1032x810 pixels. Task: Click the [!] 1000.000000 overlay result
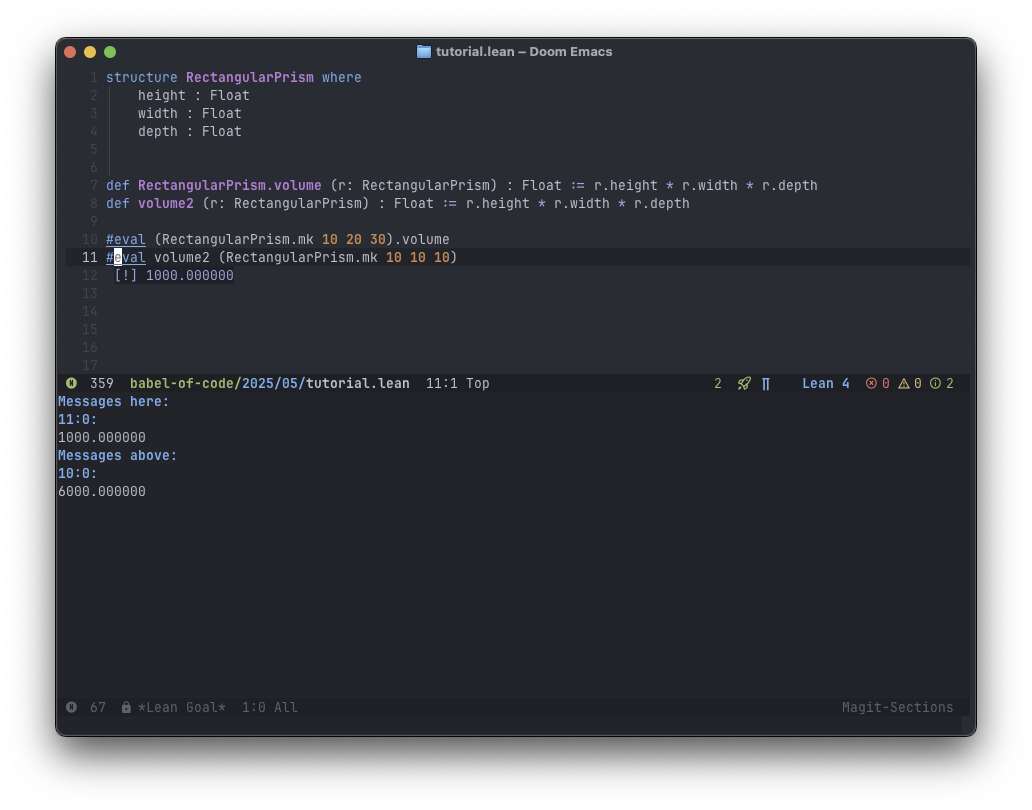click(174, 276)
